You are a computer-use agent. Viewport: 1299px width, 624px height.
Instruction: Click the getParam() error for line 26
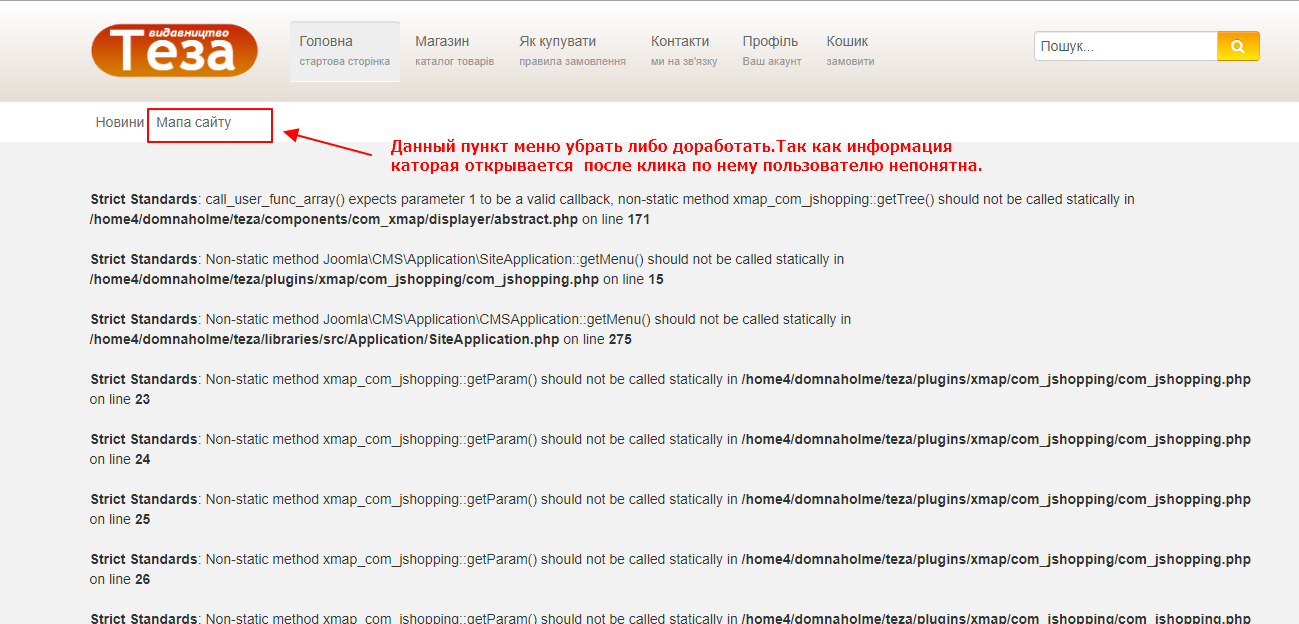point(670,569)
